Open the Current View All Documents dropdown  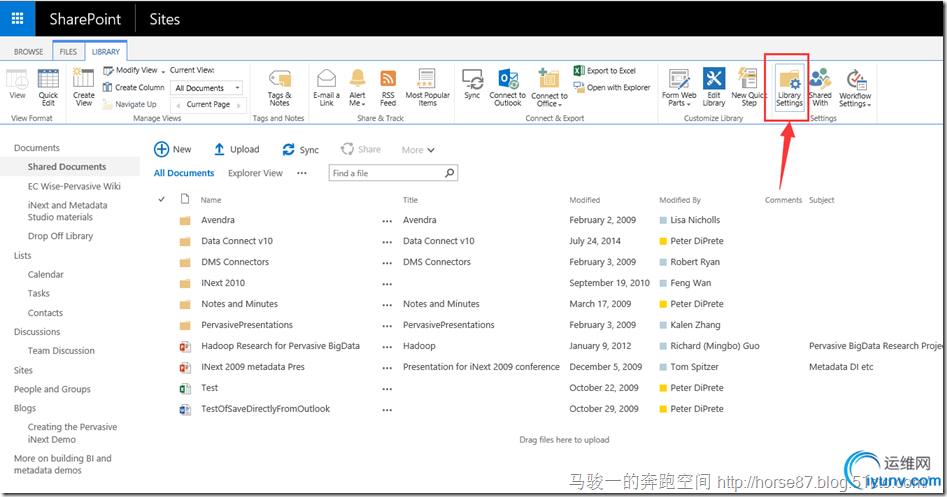[x=207, y=88]
